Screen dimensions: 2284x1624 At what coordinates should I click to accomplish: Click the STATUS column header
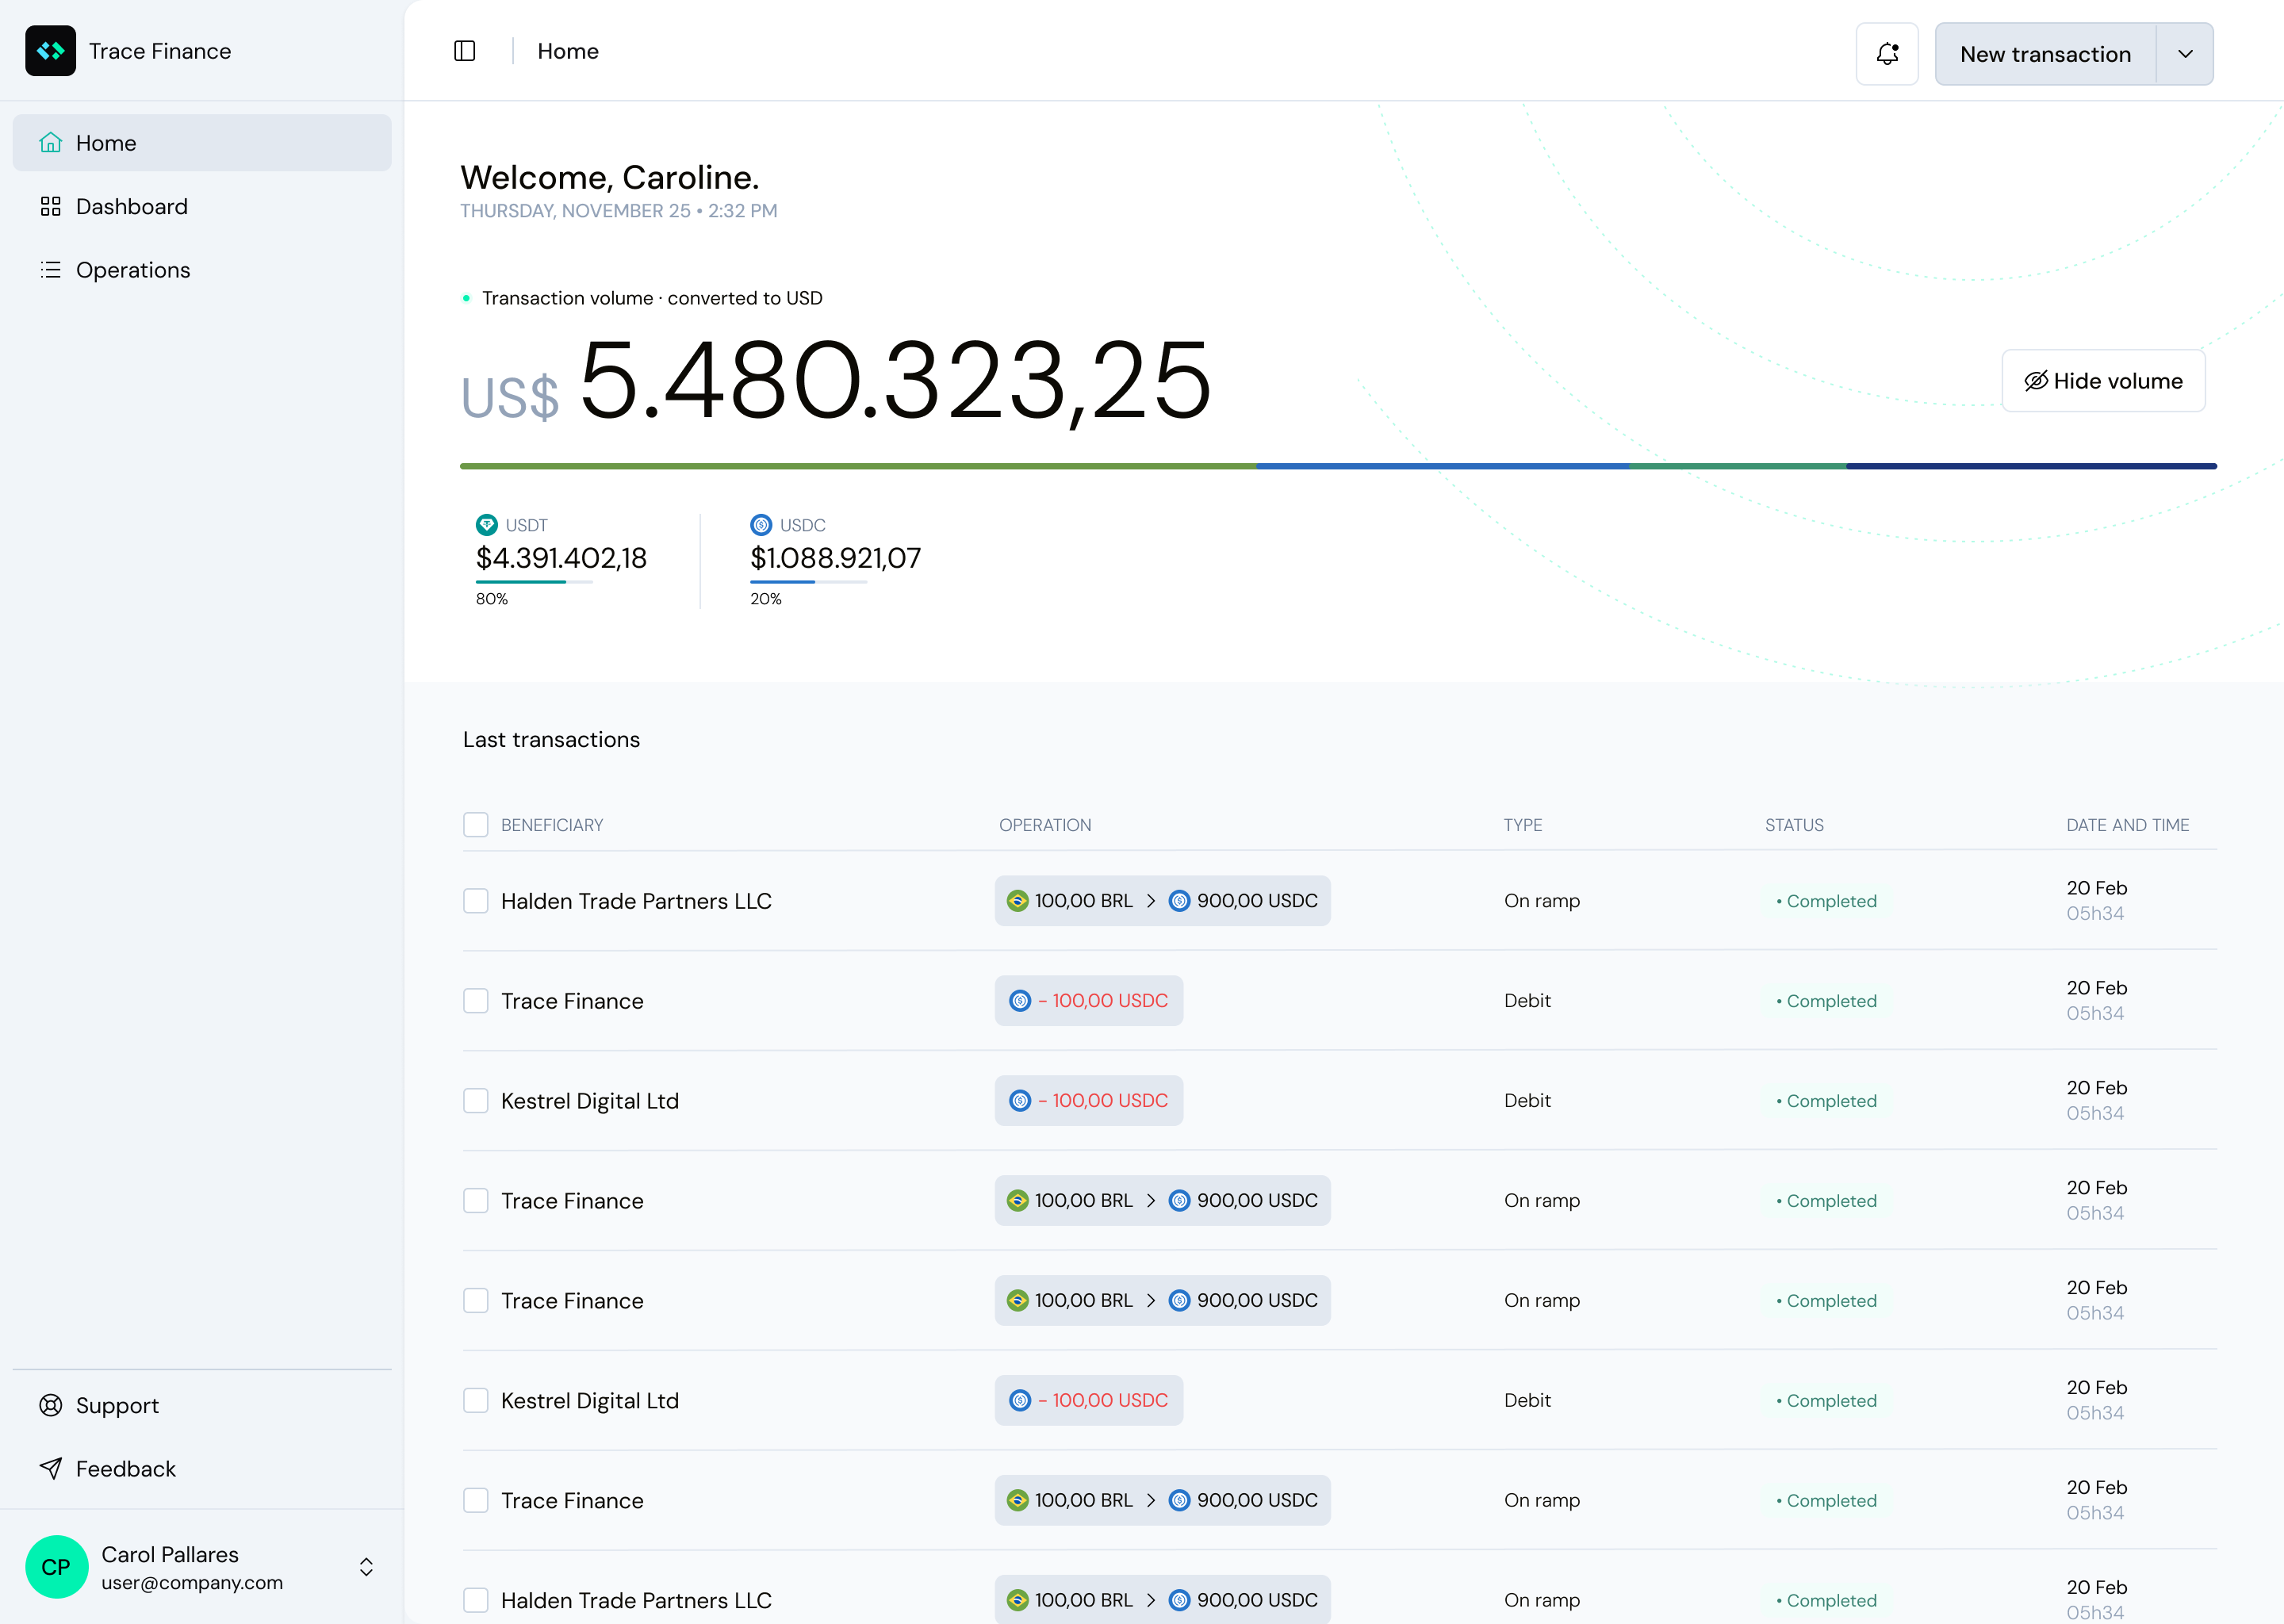tap(1794, 825)
